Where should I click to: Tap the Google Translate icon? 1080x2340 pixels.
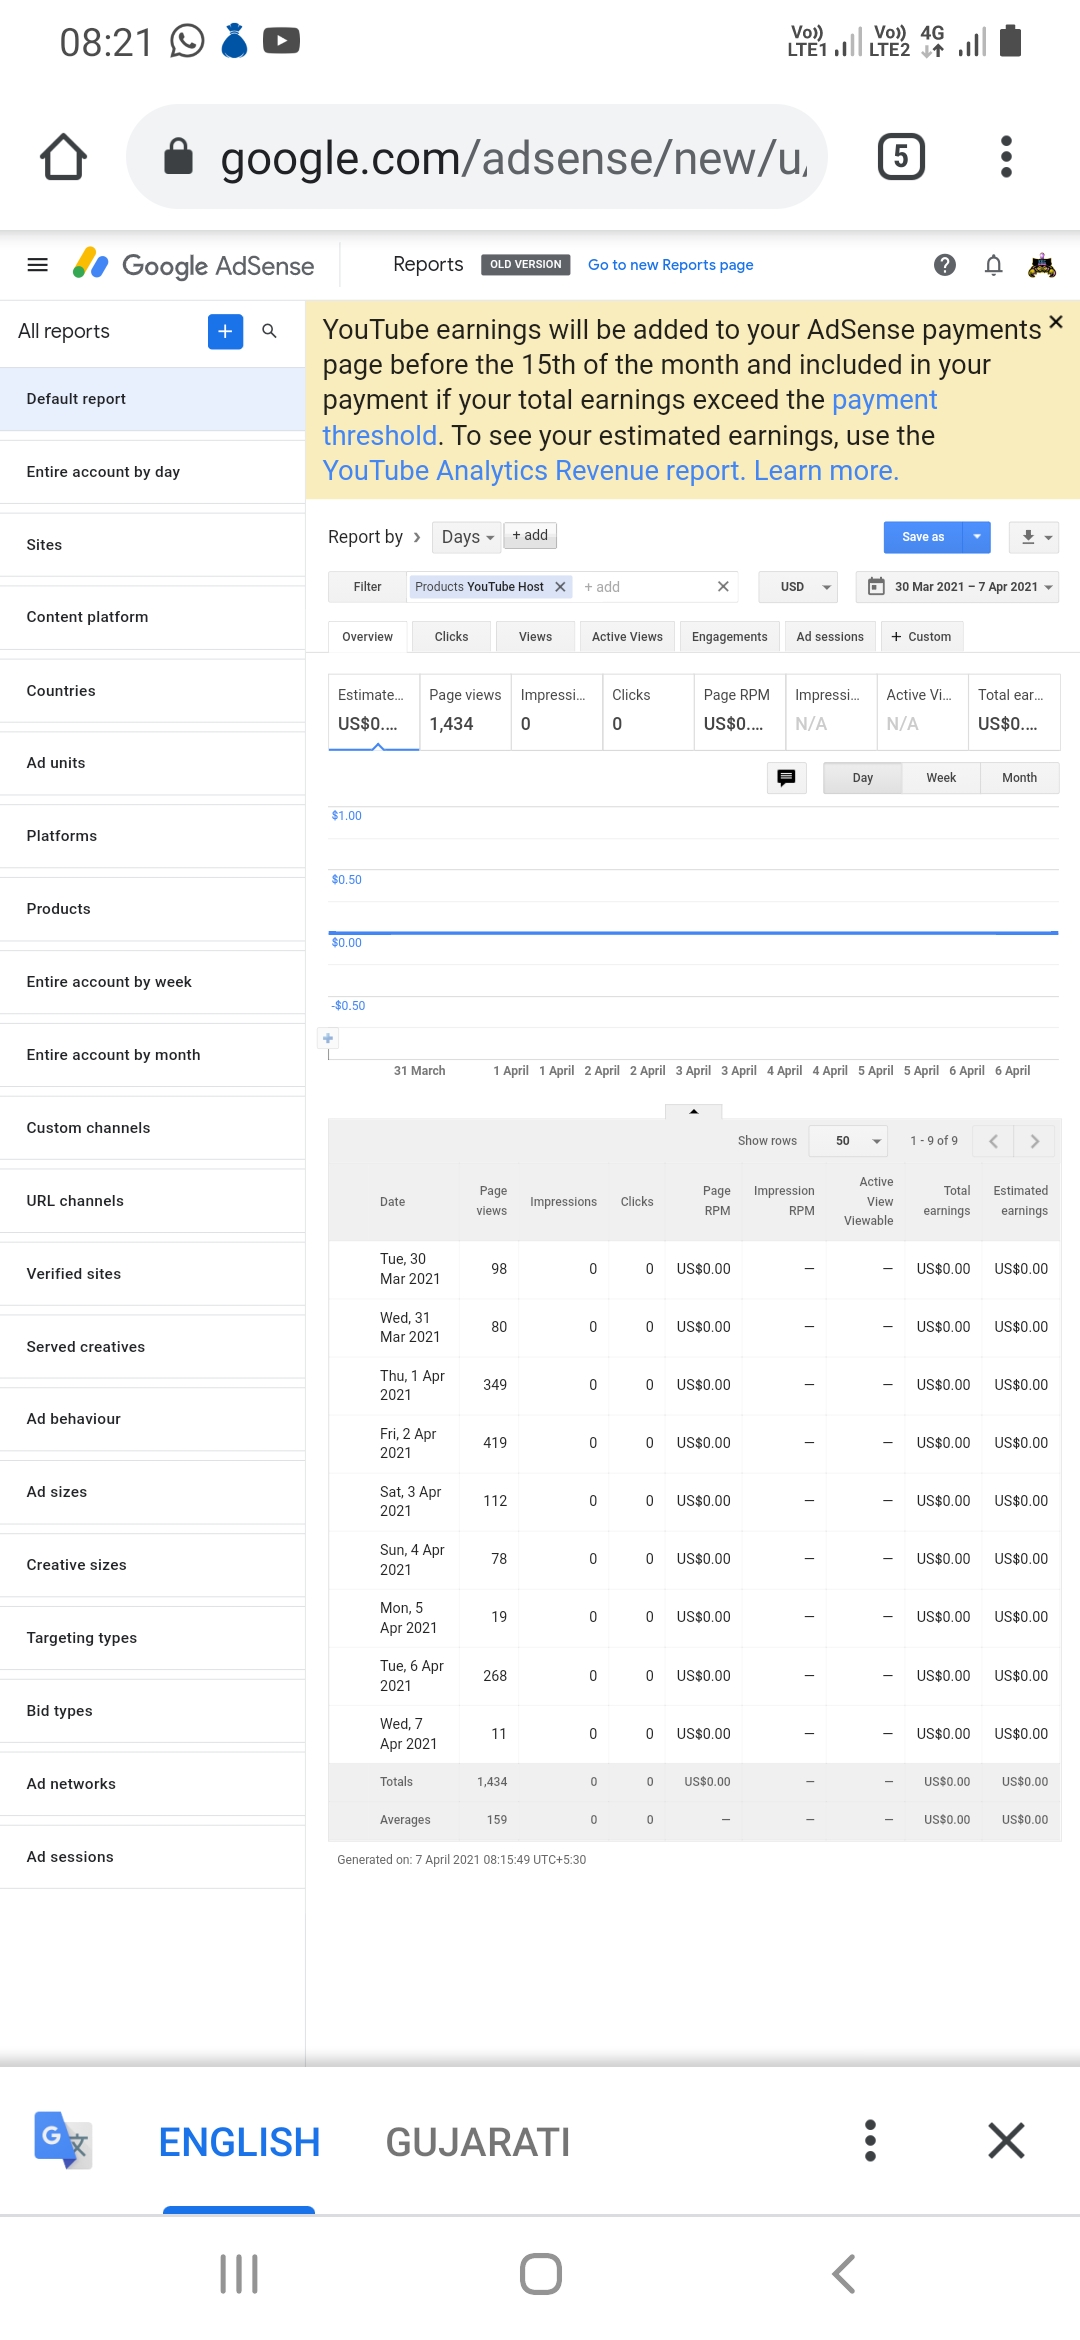click(x=63, y=2140)
